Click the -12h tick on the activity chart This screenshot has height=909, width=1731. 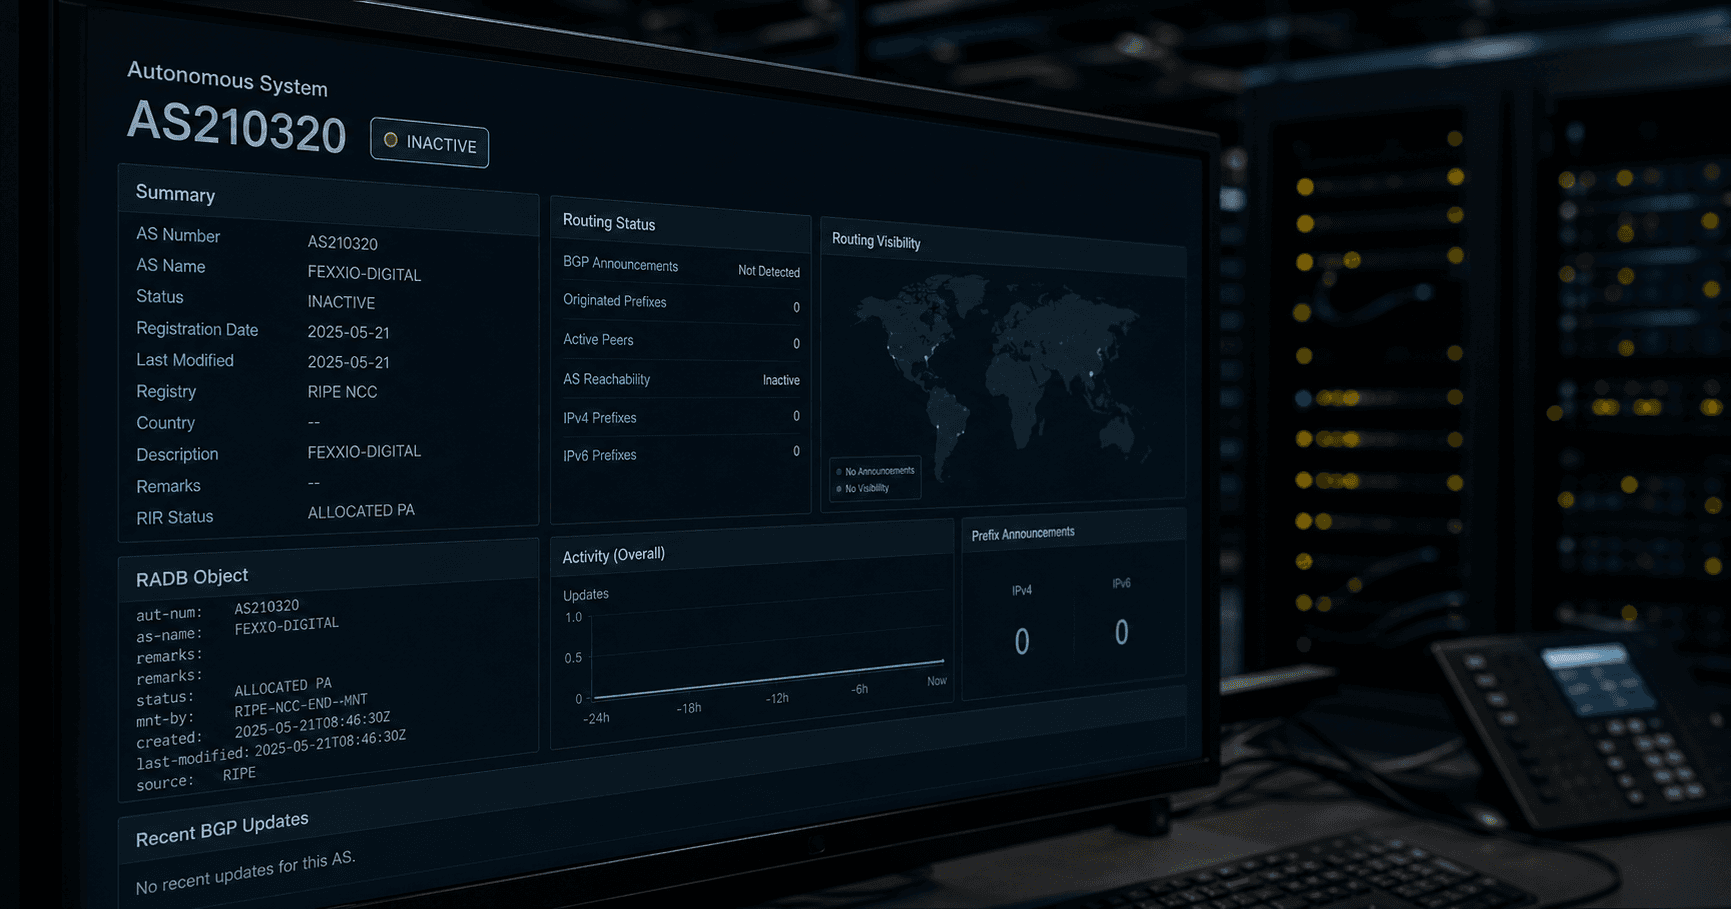click(x=777, y=698)
